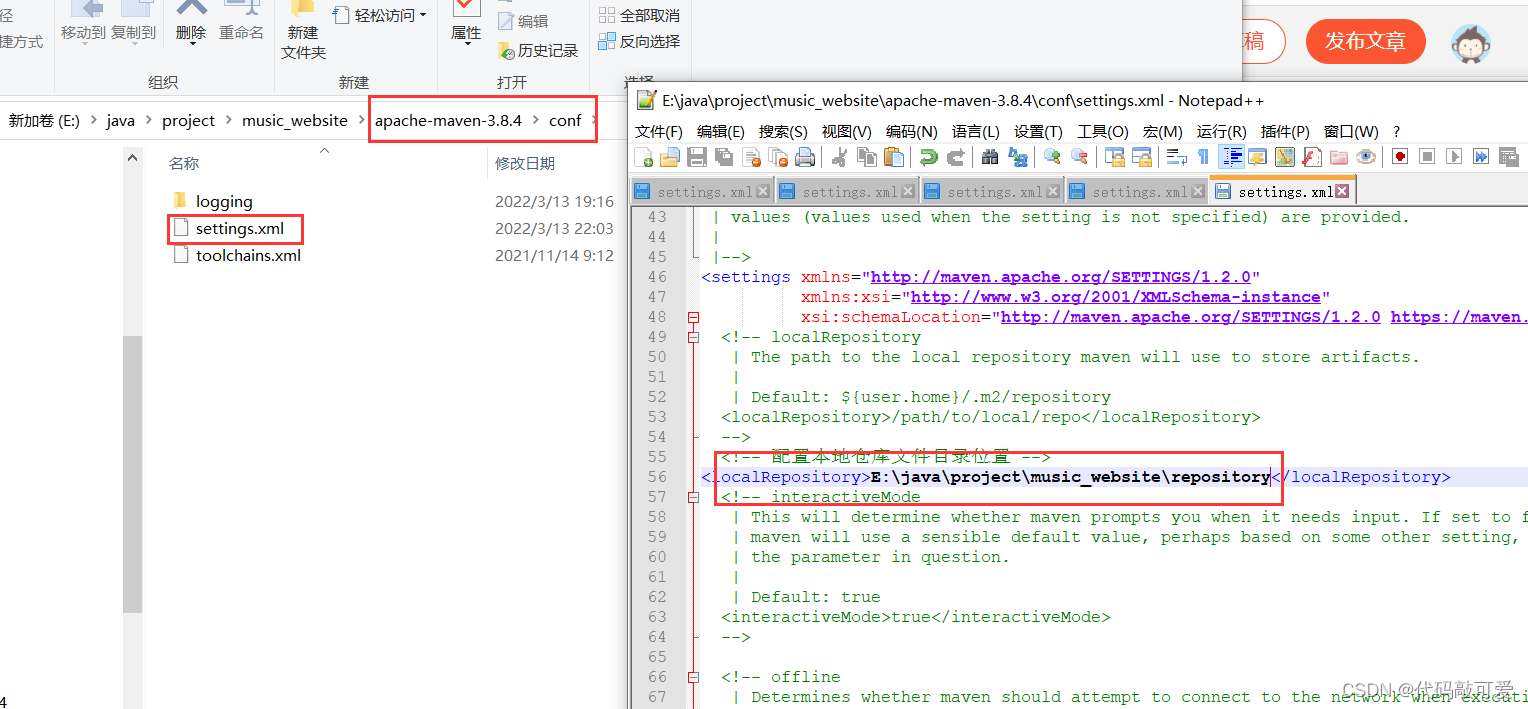Open the CSDN user avatar
This screenshot has width=1528, height=709.
tap(1471, 42)
